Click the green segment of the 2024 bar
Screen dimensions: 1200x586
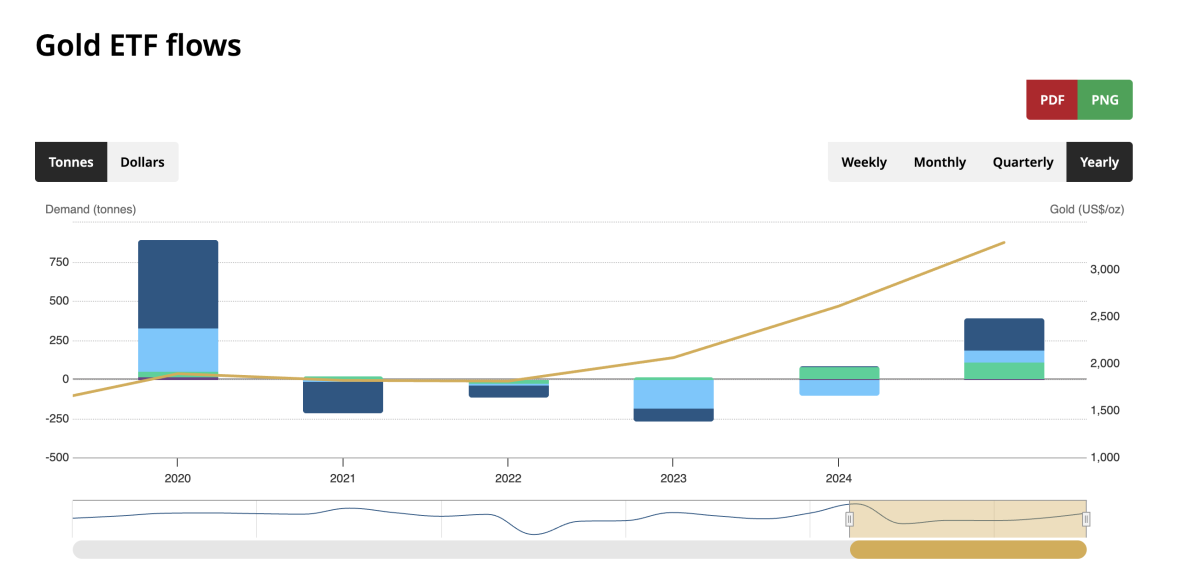point(840,370)
